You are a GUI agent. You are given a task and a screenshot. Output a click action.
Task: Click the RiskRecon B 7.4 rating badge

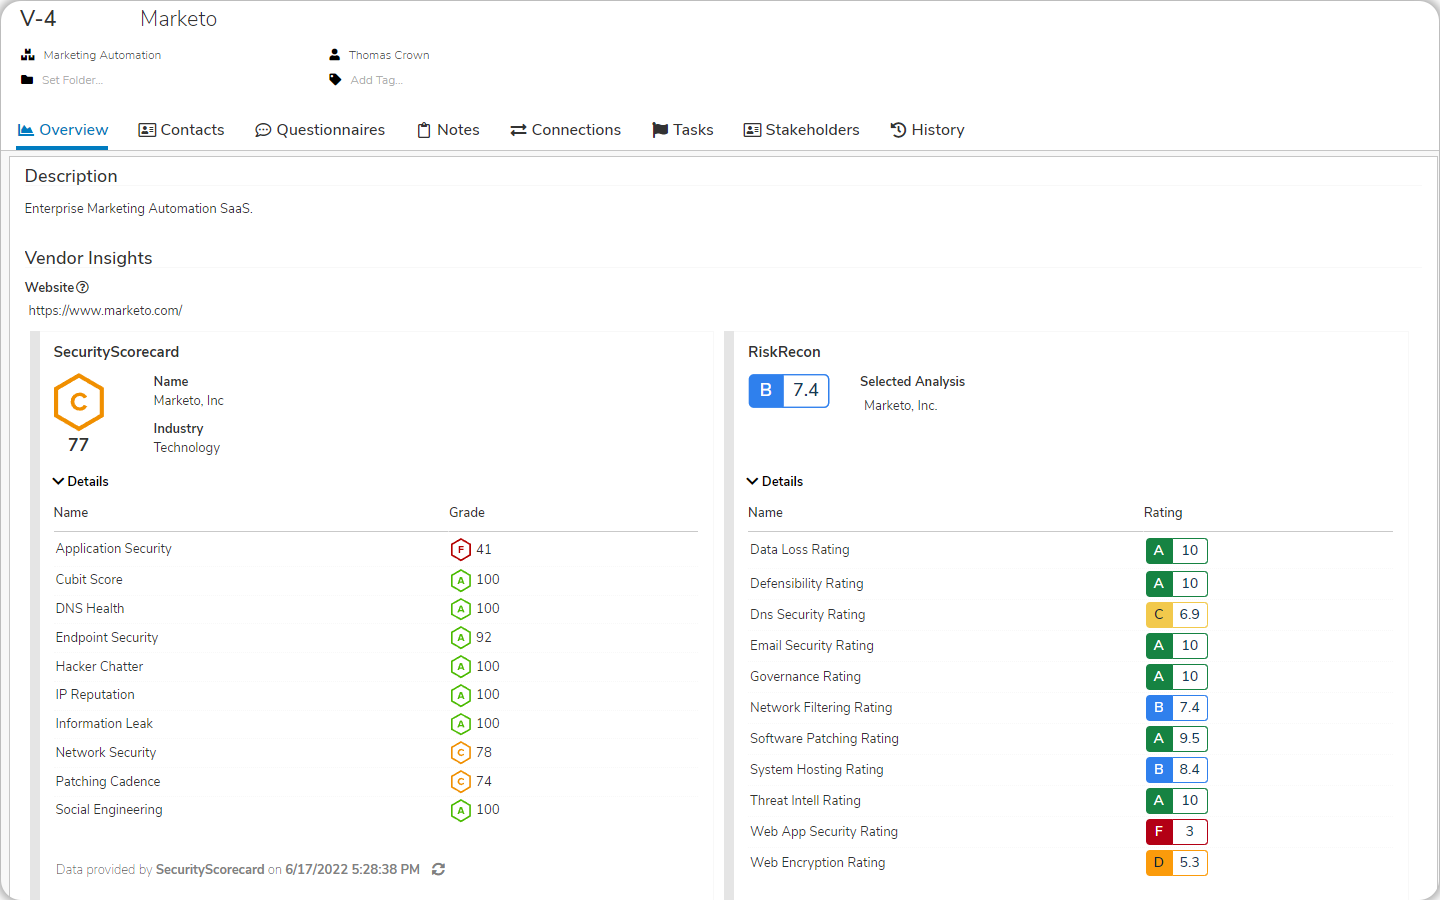[x=789, y=390]
